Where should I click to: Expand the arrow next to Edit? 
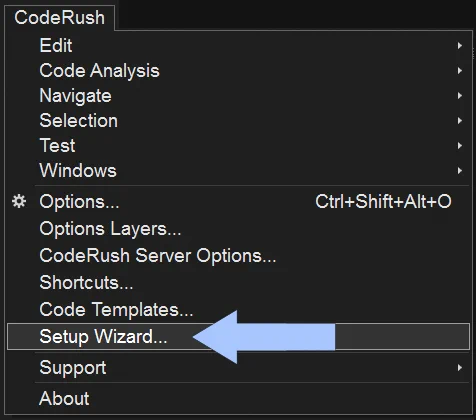(460, 45)
